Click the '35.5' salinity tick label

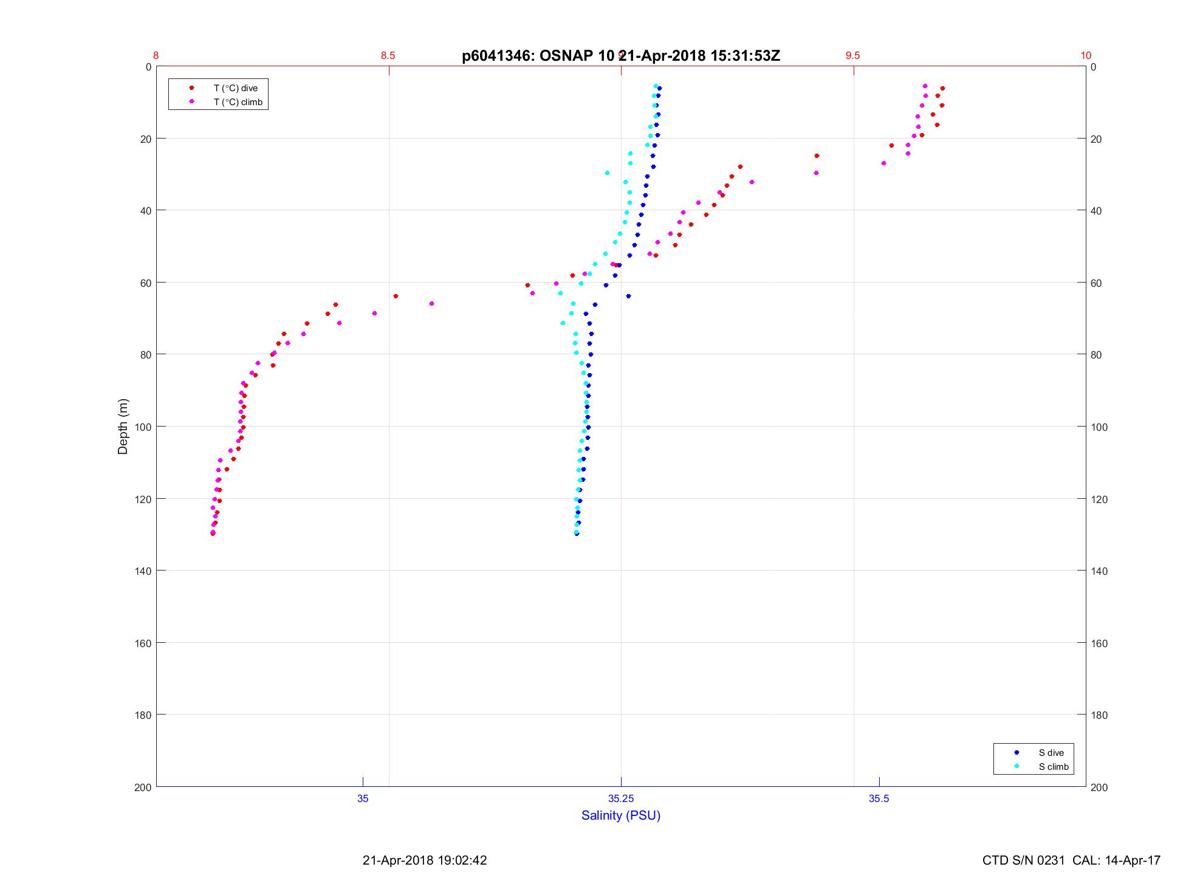(x=878, y=798)
